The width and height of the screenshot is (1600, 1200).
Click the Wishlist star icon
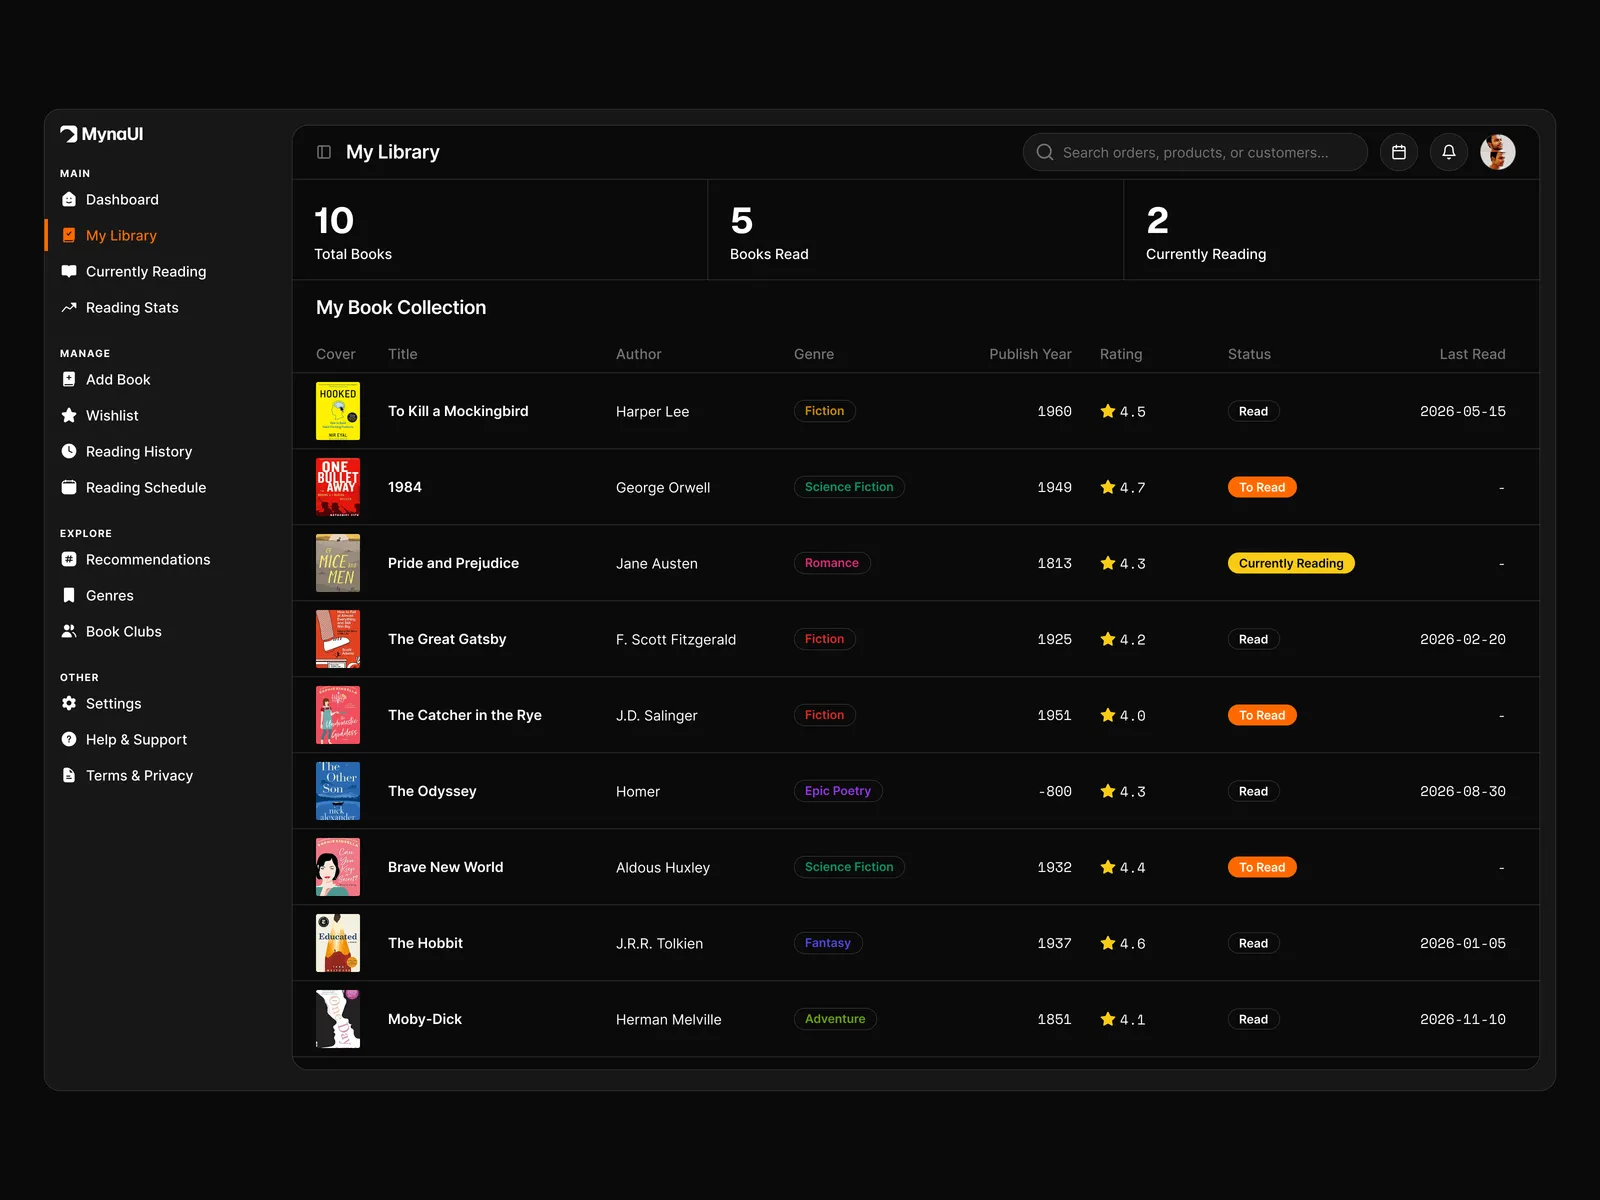pos(69,415)
